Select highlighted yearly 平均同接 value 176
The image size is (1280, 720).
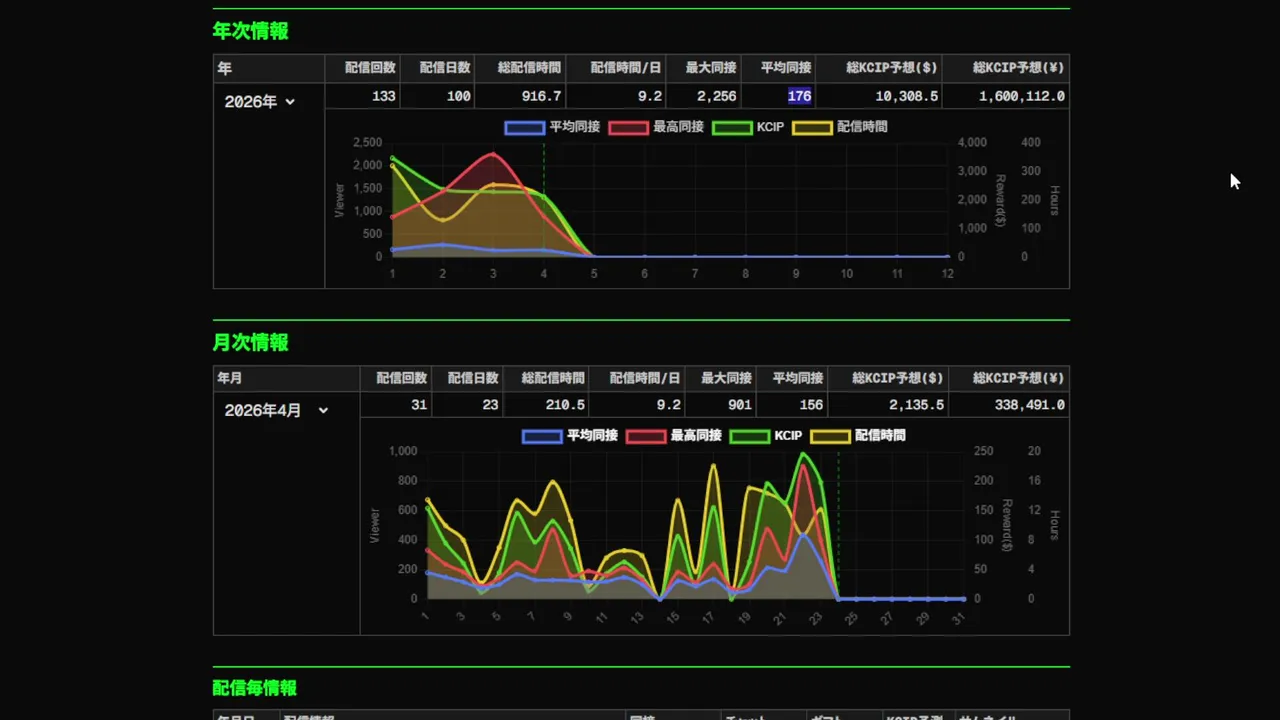click(x=799, y=96)
